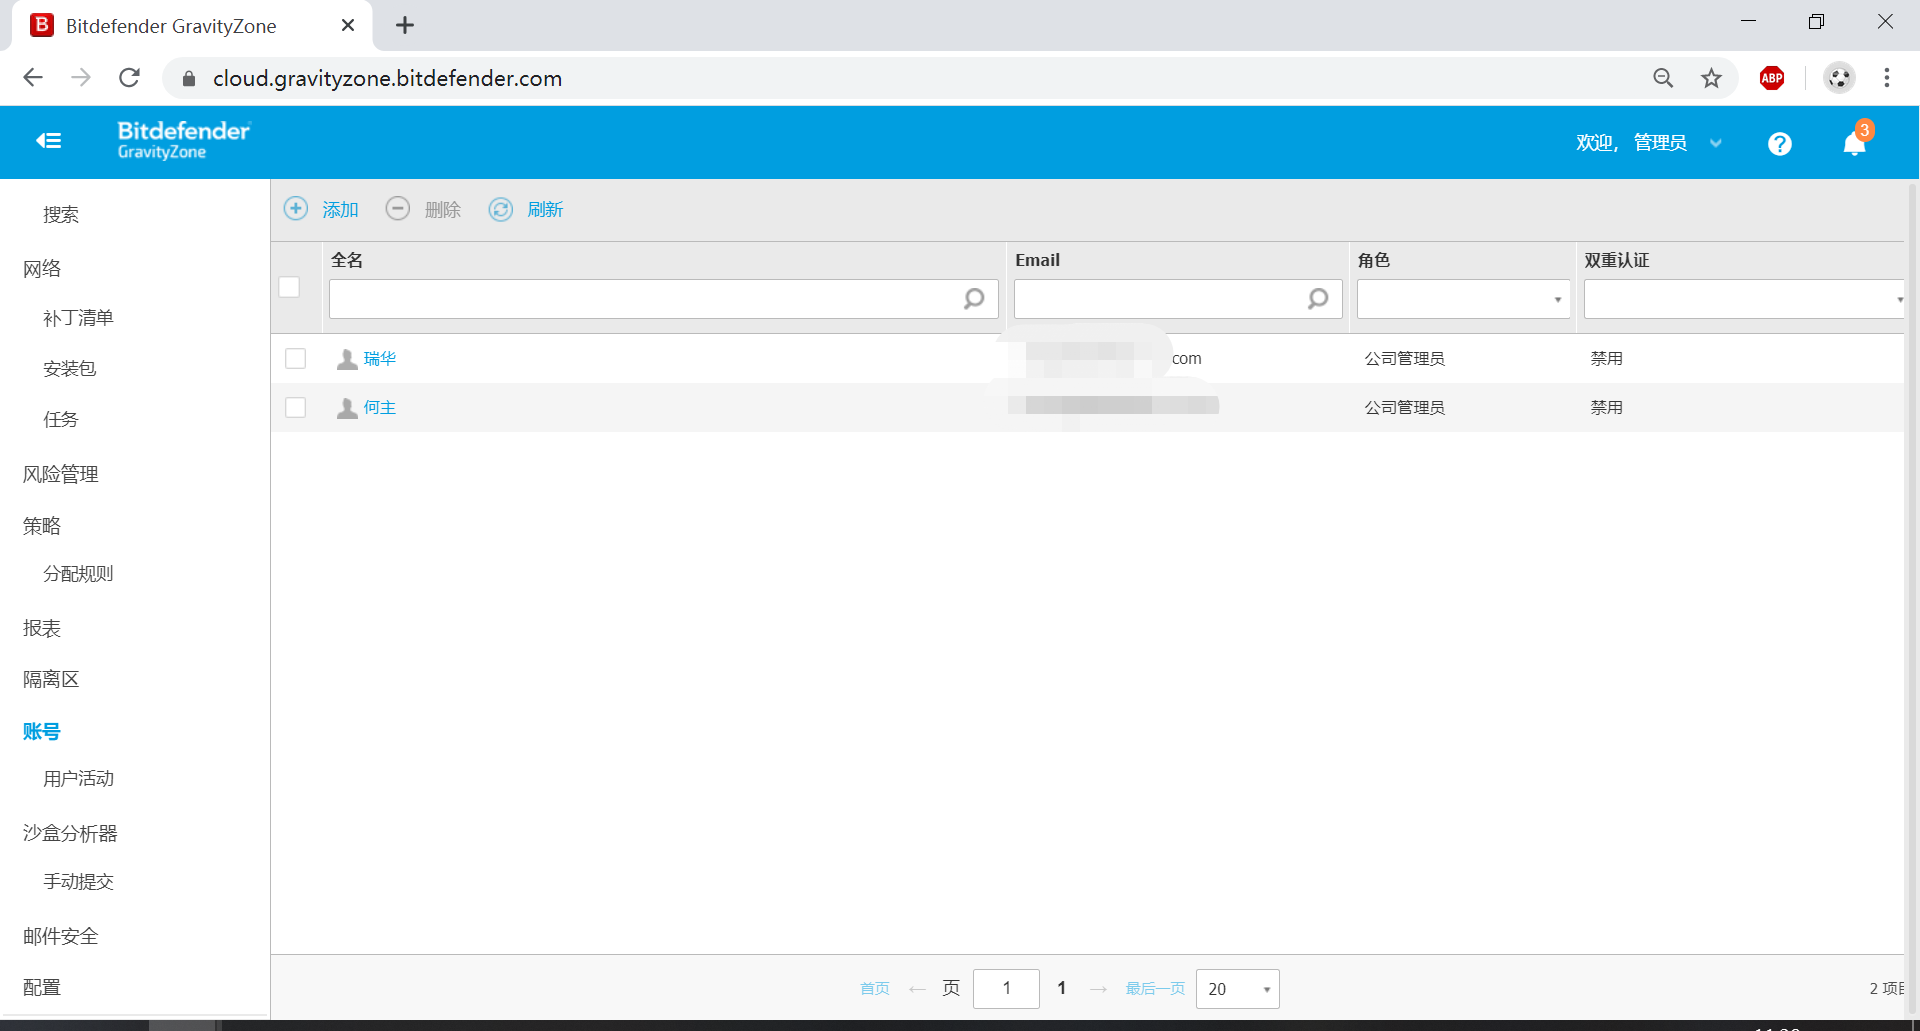
Task: Open the browser profile avatar icon
Action: coord(1839,78)
